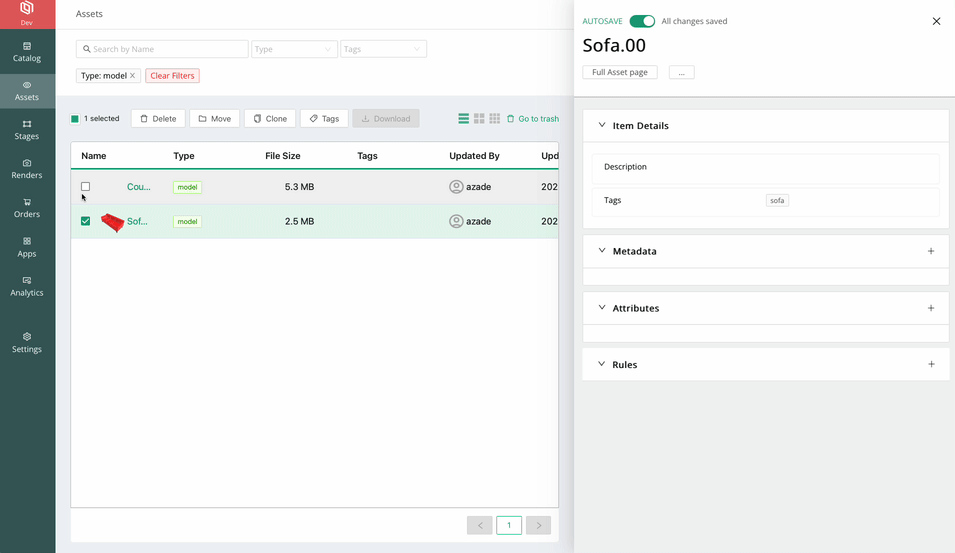Collapse the Item Details section
Image resolution: width=955 pixels, height=553 pixels.
[602, 126]
